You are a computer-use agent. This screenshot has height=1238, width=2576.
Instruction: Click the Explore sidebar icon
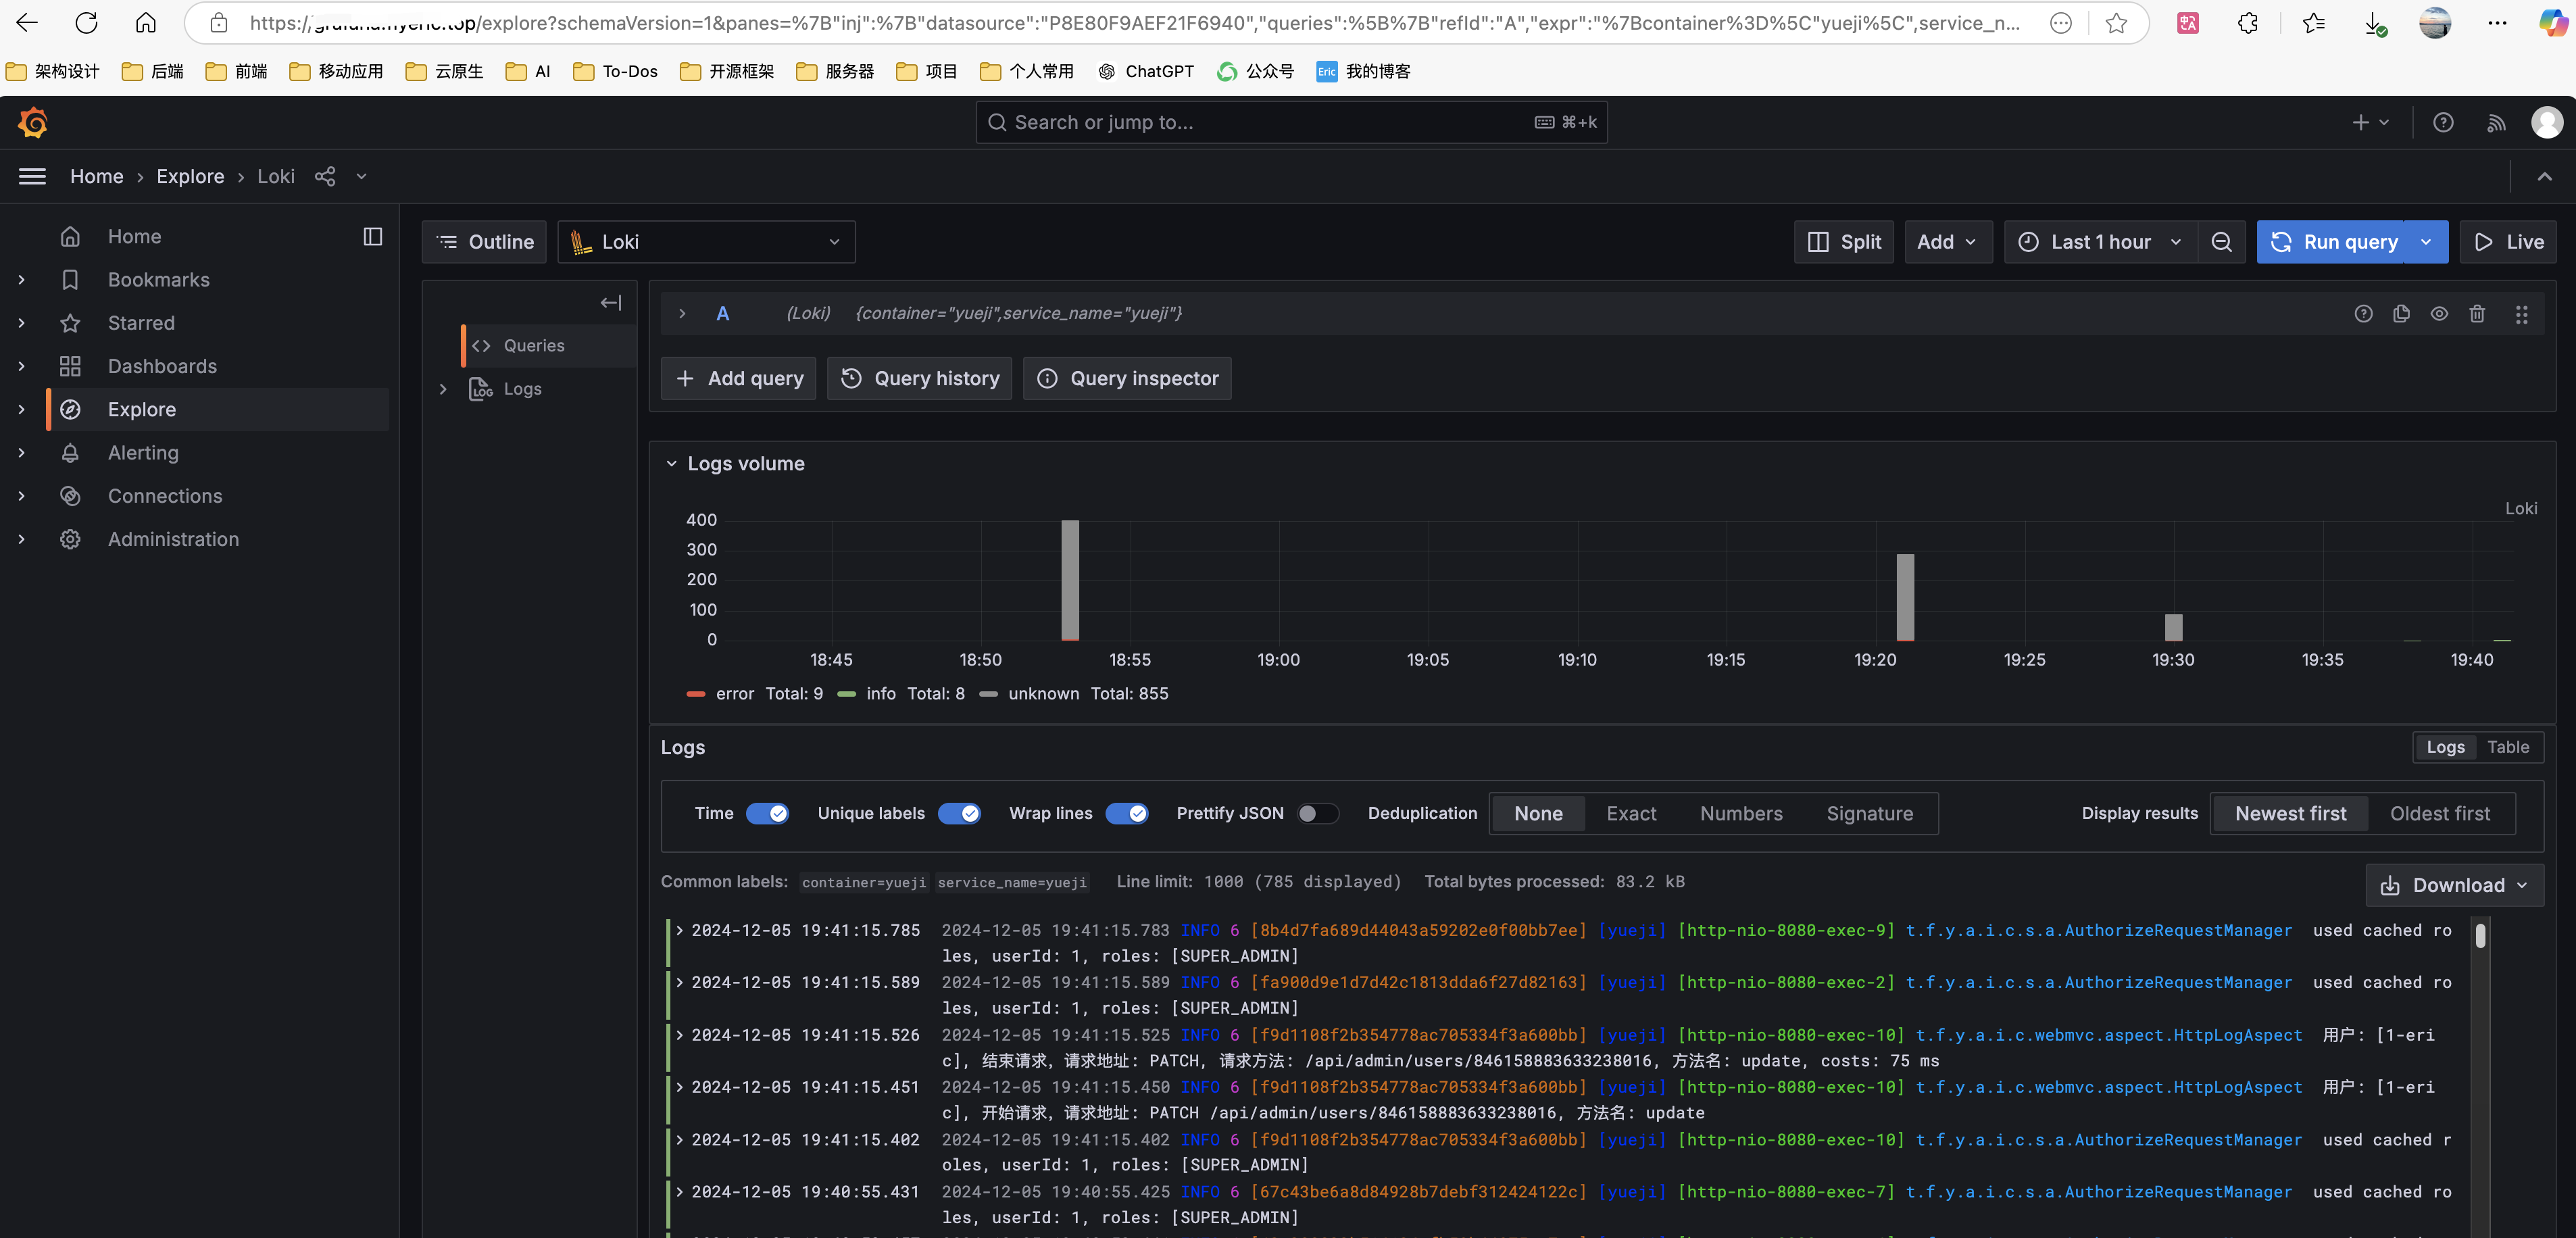(x=69, y=409)
